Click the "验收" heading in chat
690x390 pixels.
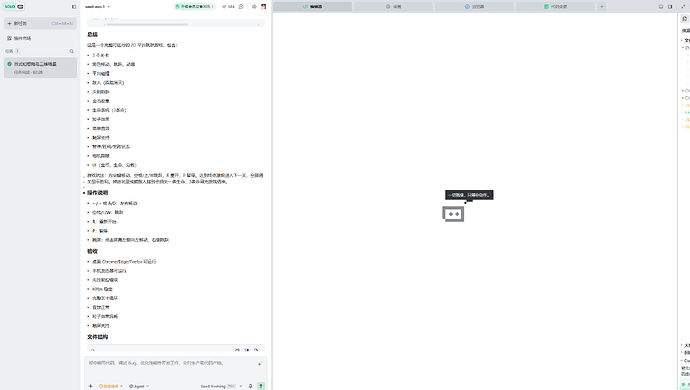(92, 251)
